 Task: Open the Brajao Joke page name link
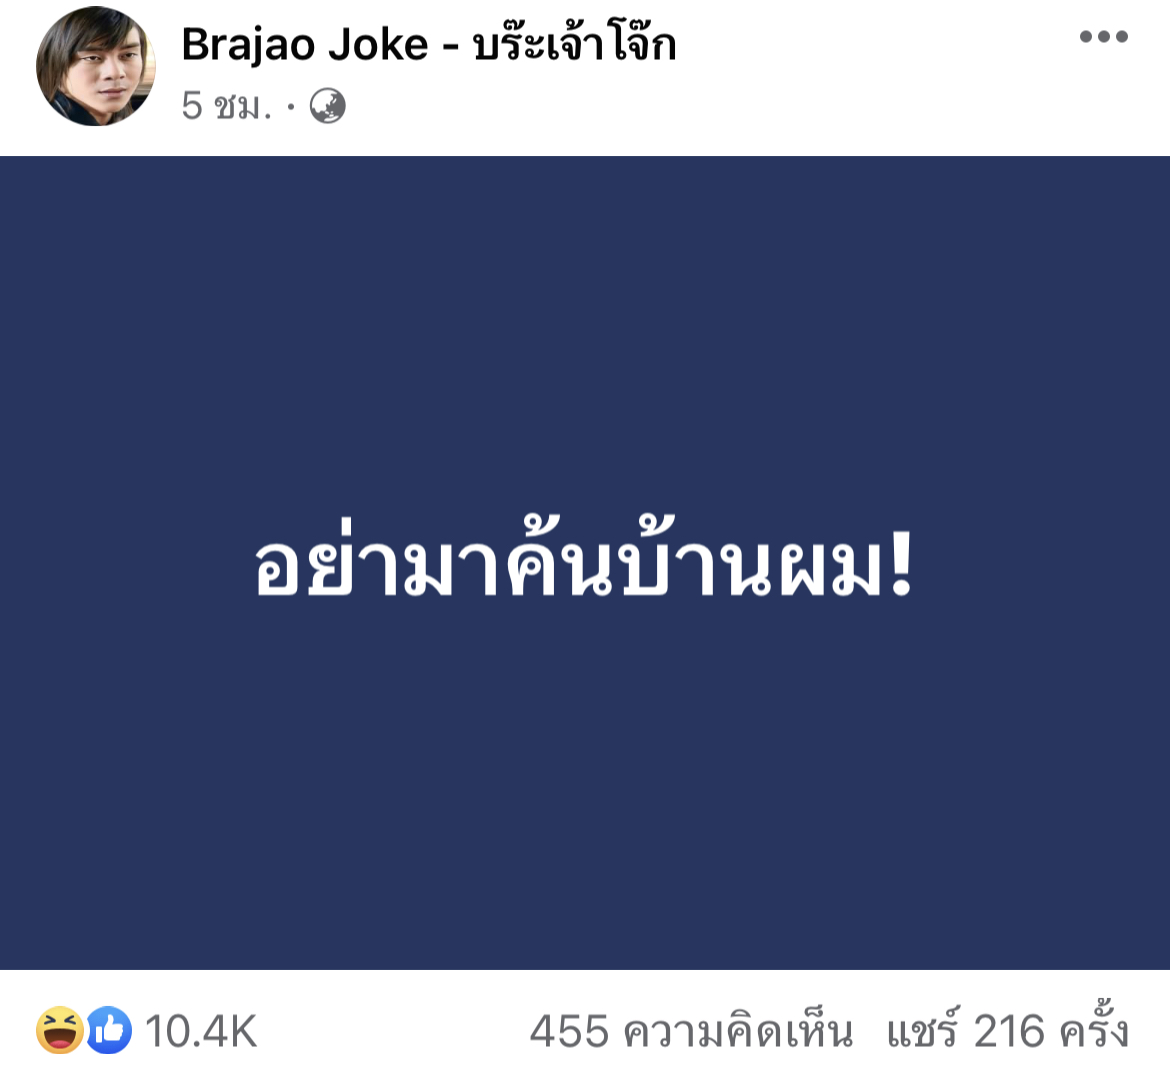429,44
